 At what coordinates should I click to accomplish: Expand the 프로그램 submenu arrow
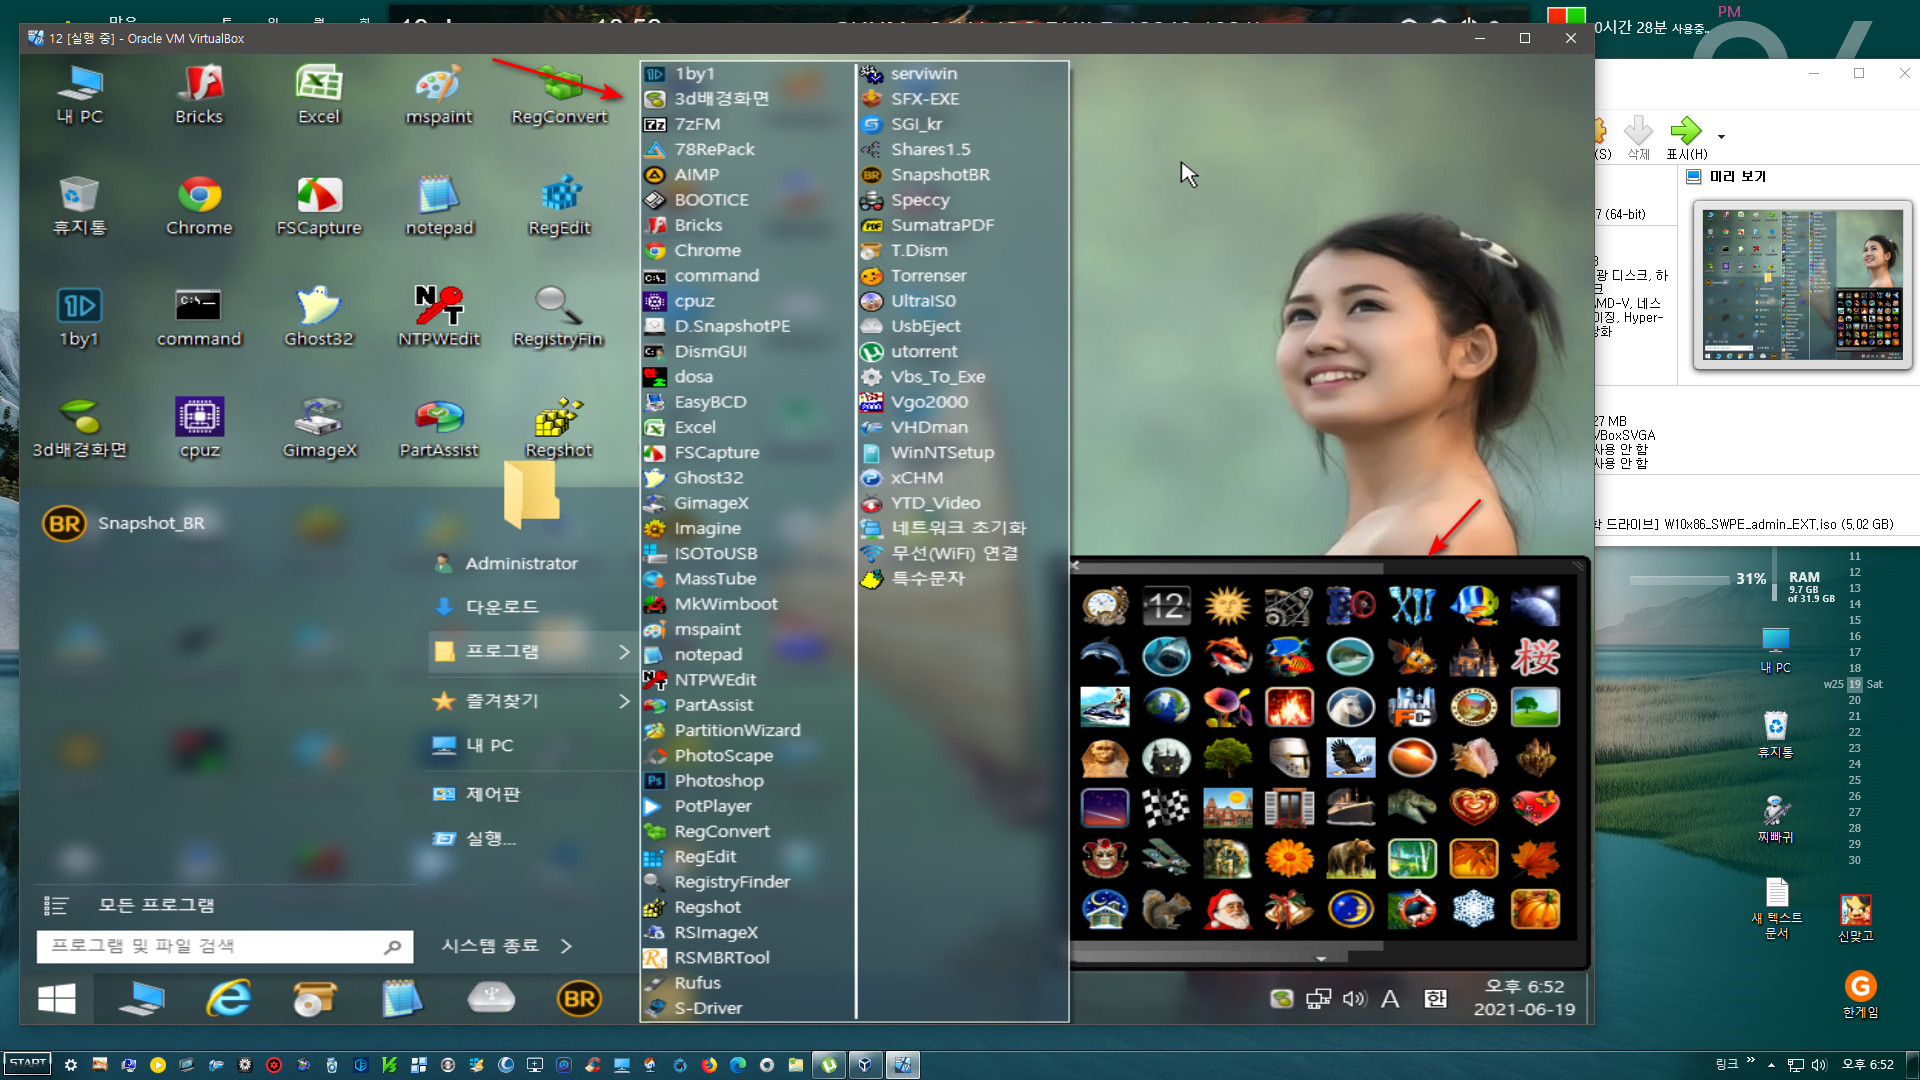(x=624, y=651)
